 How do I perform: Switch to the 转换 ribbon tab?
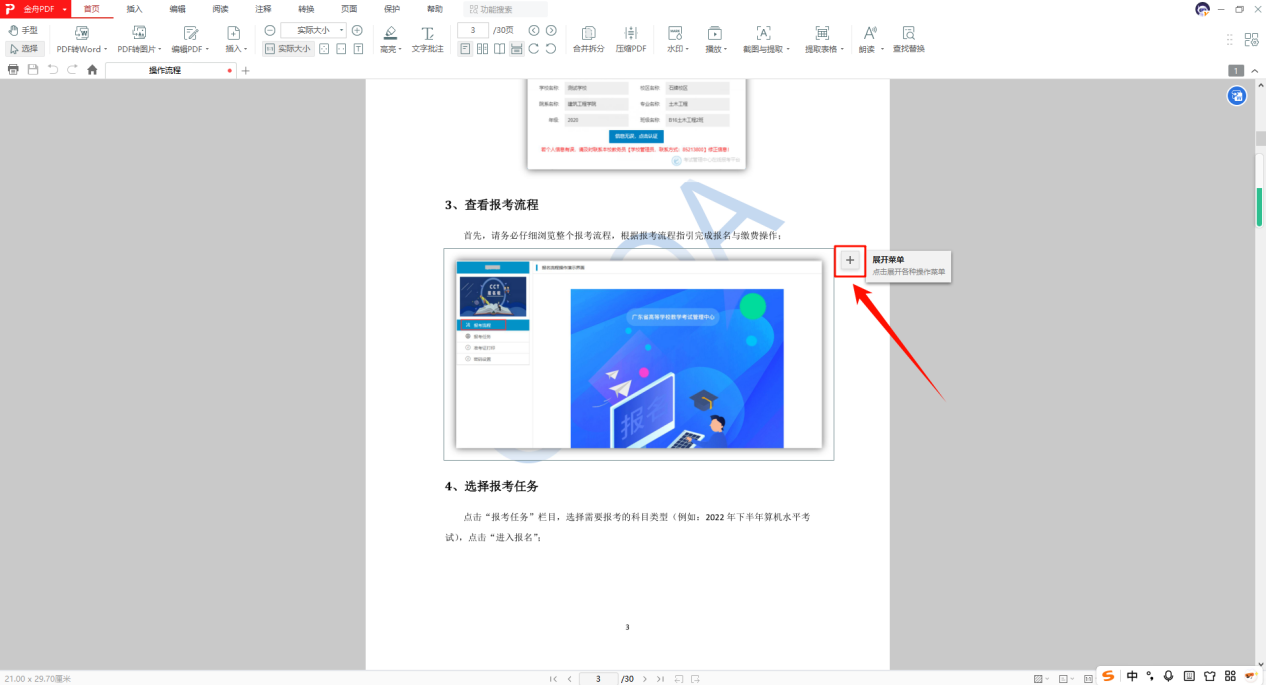[x=305, y=7]
